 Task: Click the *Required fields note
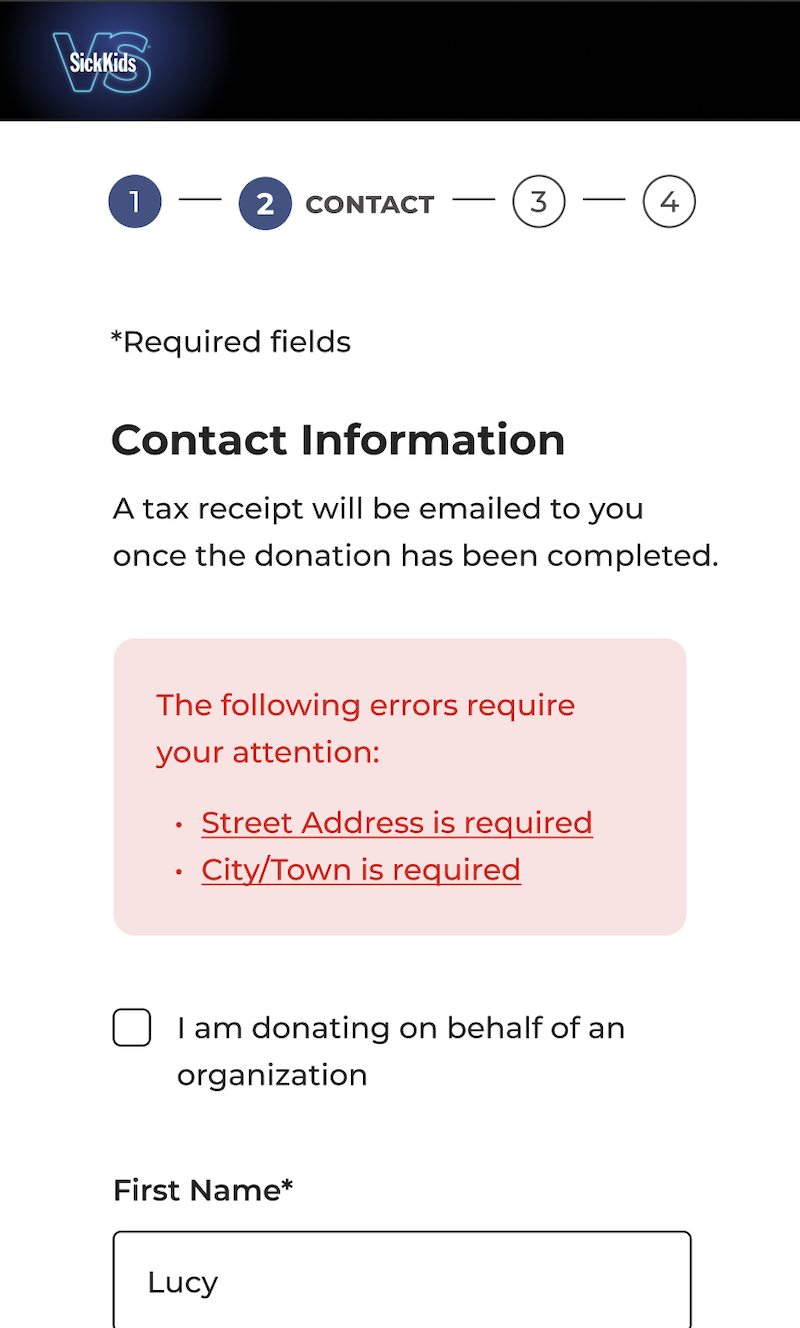pos(231,342)
